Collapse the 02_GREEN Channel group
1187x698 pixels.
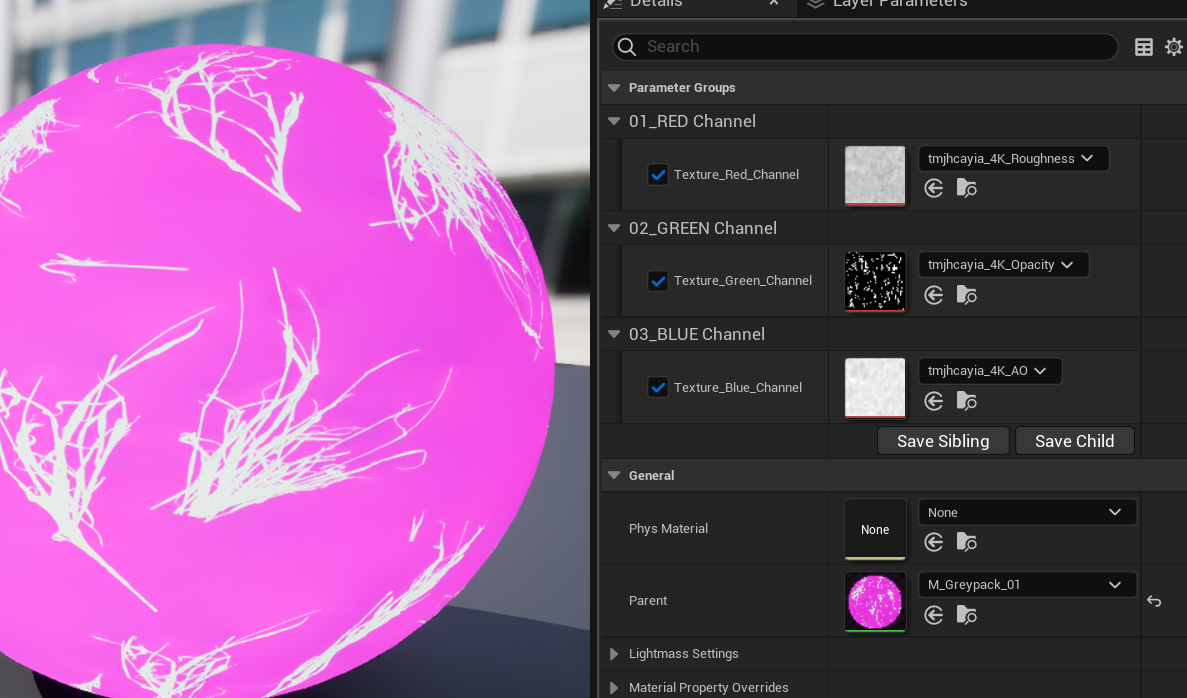(614, 228)
